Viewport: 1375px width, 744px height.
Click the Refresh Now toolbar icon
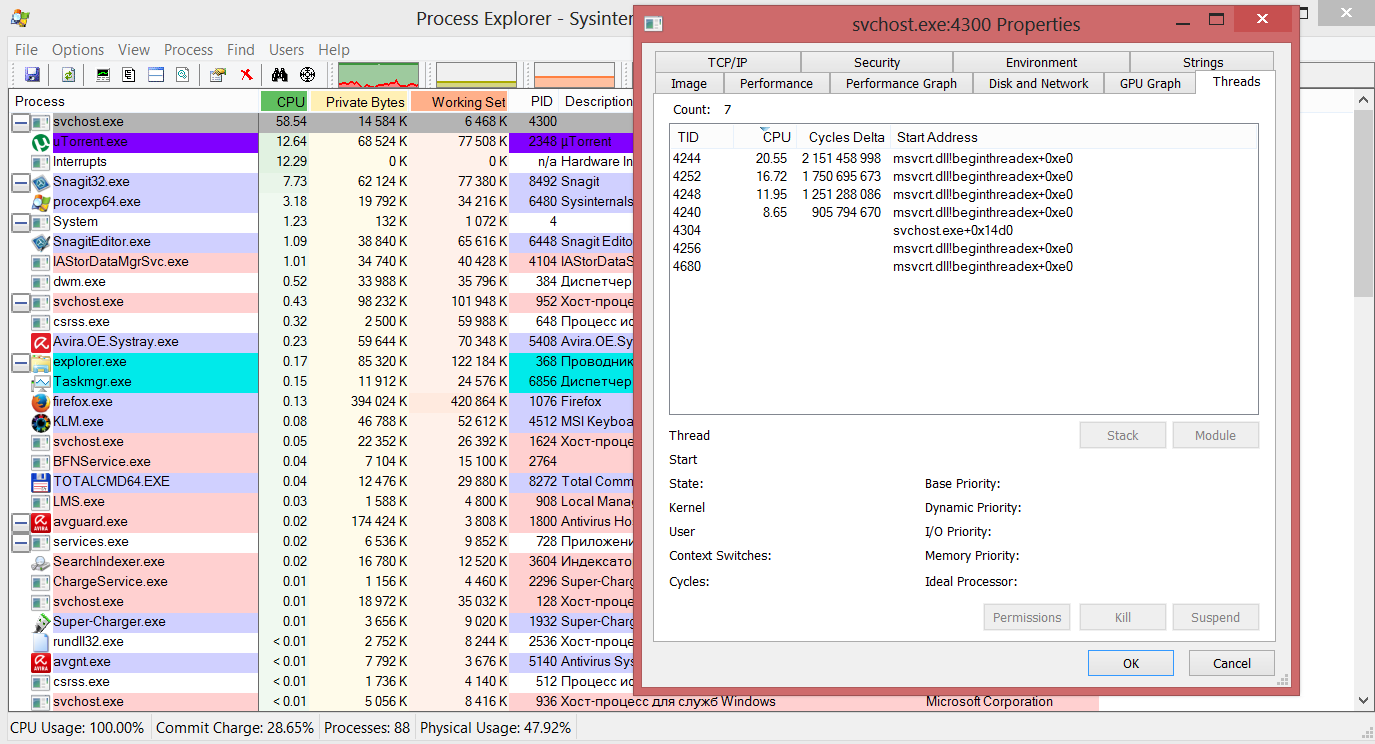pyautogui.click(x=69, y=75)
